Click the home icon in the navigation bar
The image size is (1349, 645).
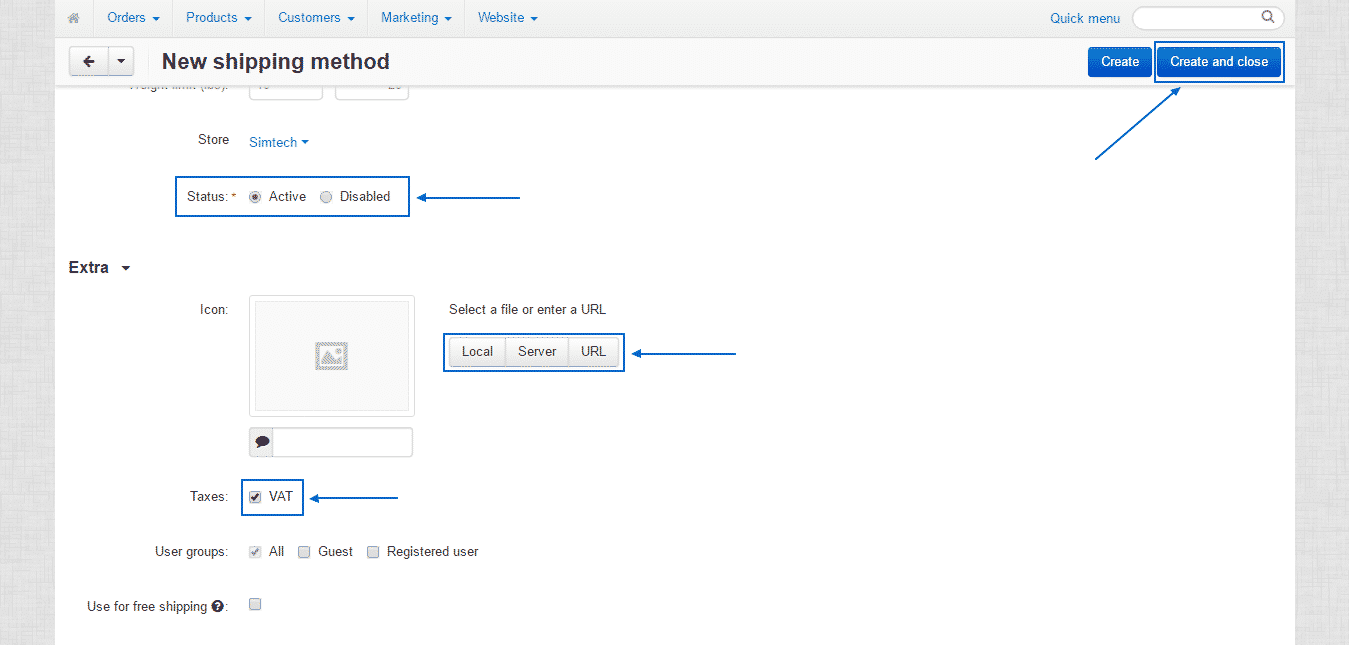pos(72,17)
